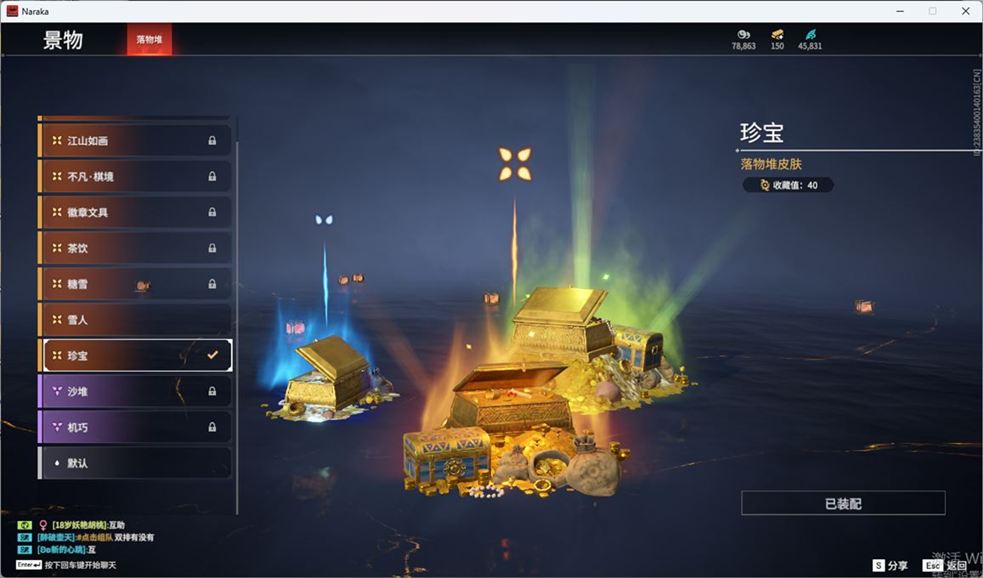
Task: Choose the 默认 default skin row
Action: [x=135, y=463]
